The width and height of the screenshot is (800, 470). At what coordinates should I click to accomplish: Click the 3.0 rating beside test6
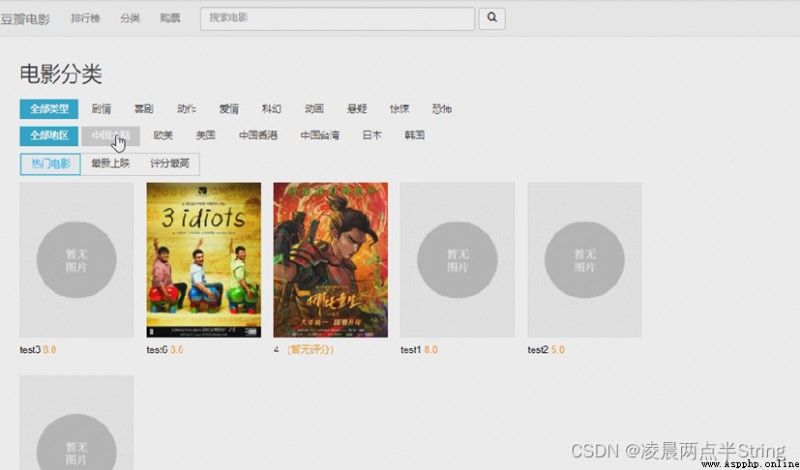[177, 350]
